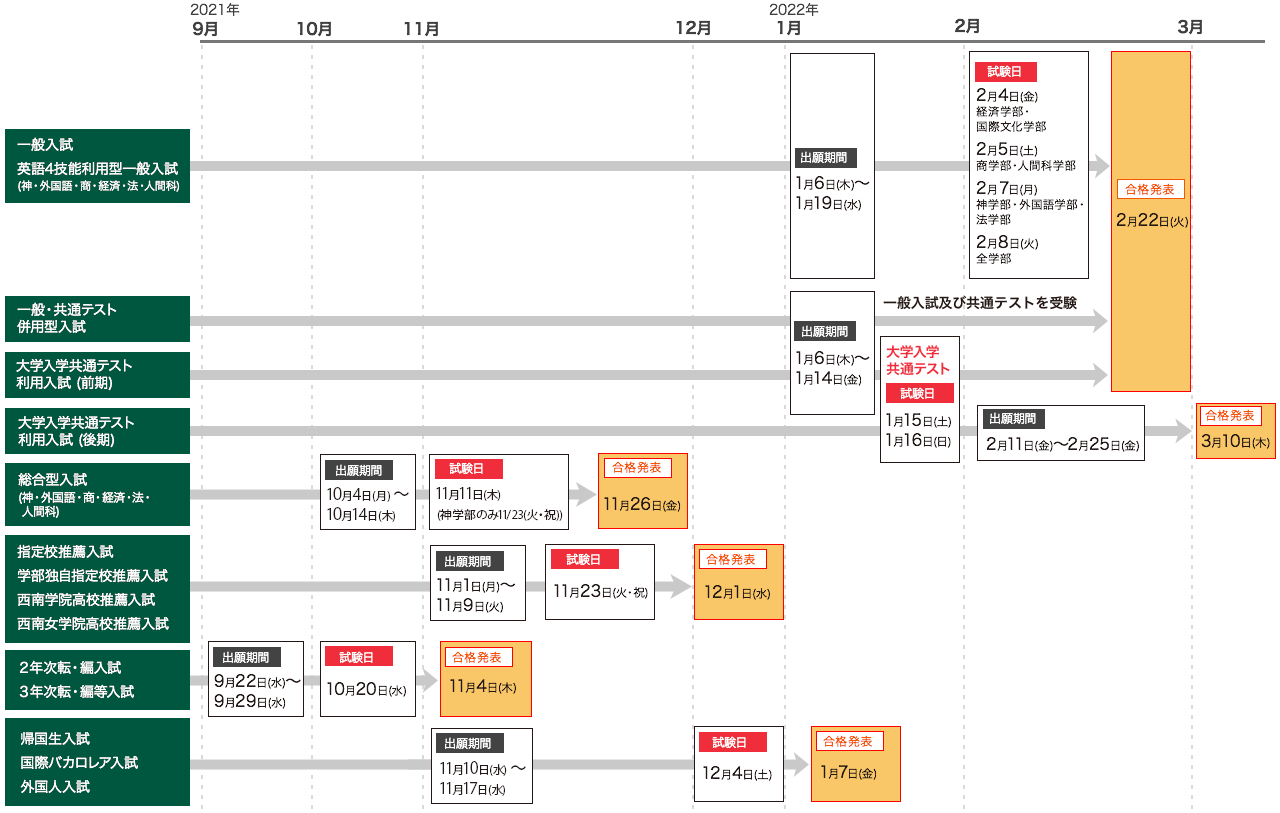This screenshot has height=813, width=1280.
Task: Select the 12月1日(水) result date
Action: point(737,592)
